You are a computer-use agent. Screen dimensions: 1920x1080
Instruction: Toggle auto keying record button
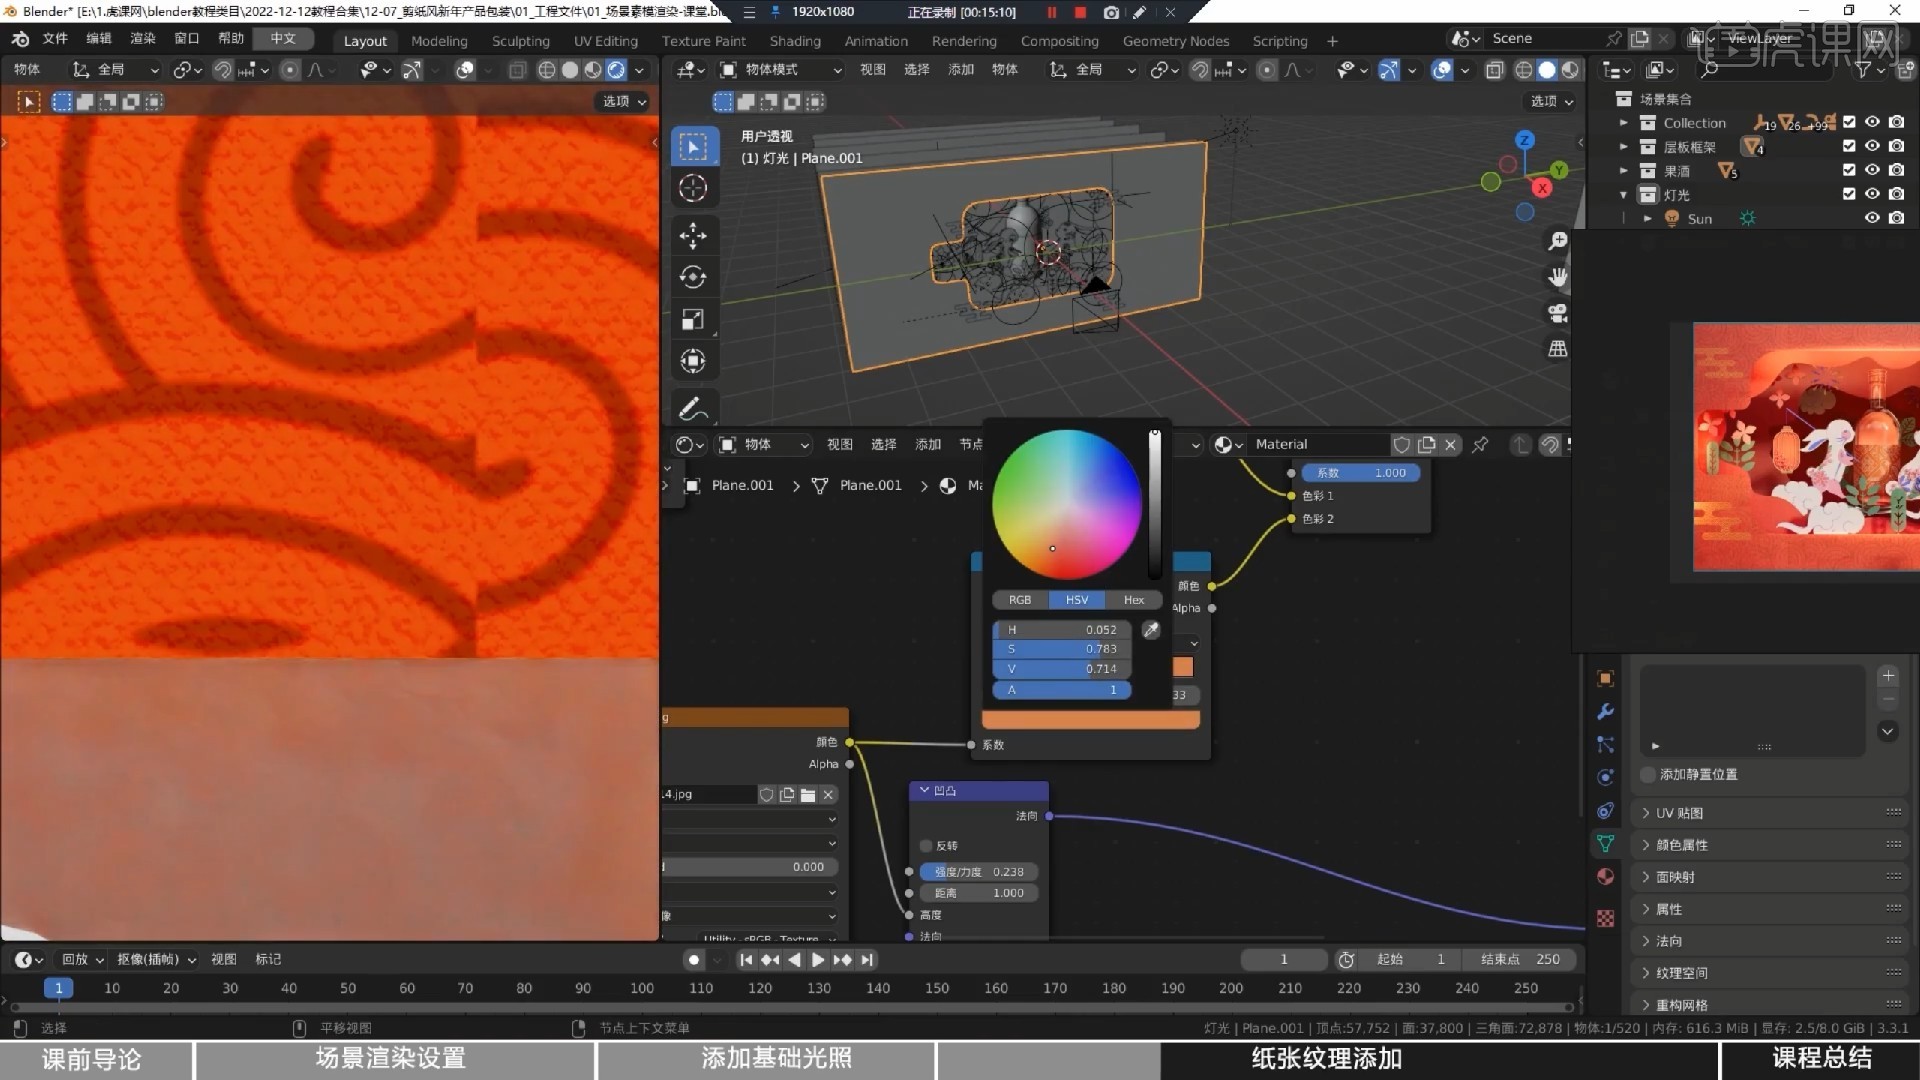[693, 960]
